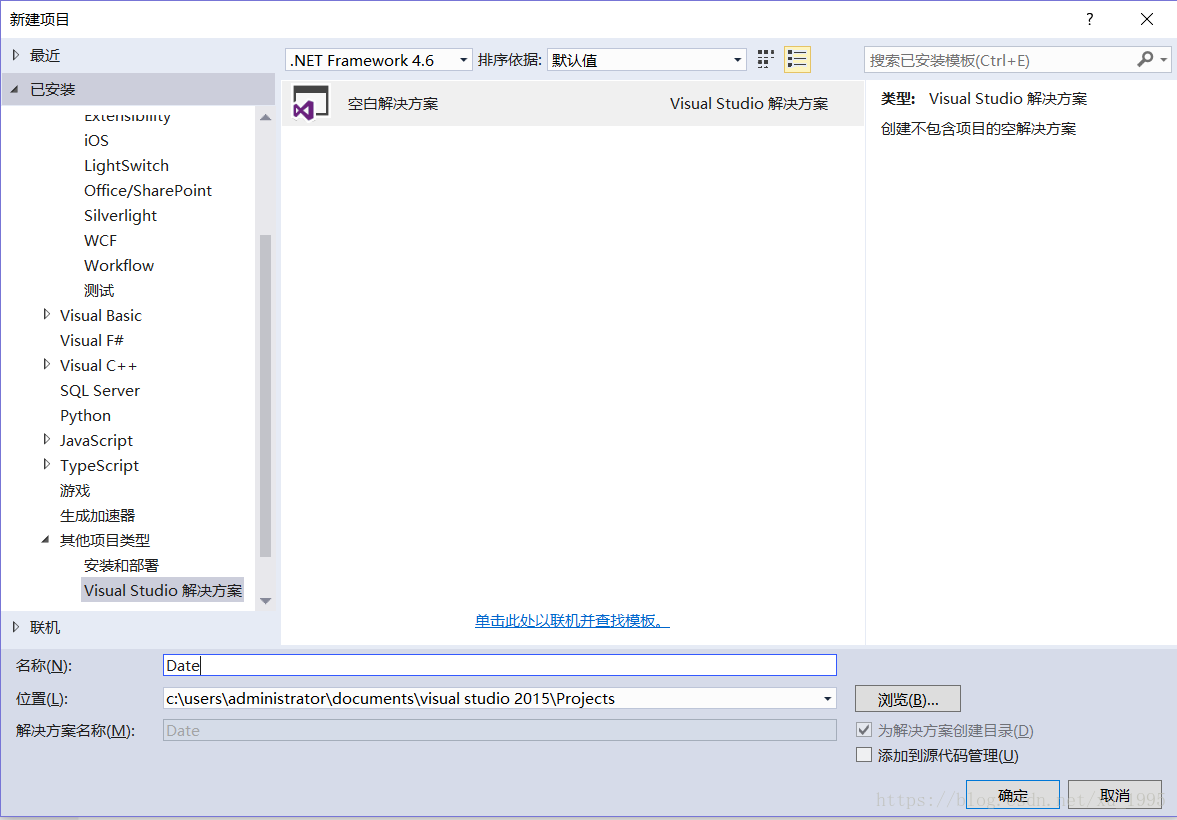Enable 添加到源代码管理 checkbox
Image resolution: width=1177 pixels, height=820 pixels.
(x=864, y=755)
